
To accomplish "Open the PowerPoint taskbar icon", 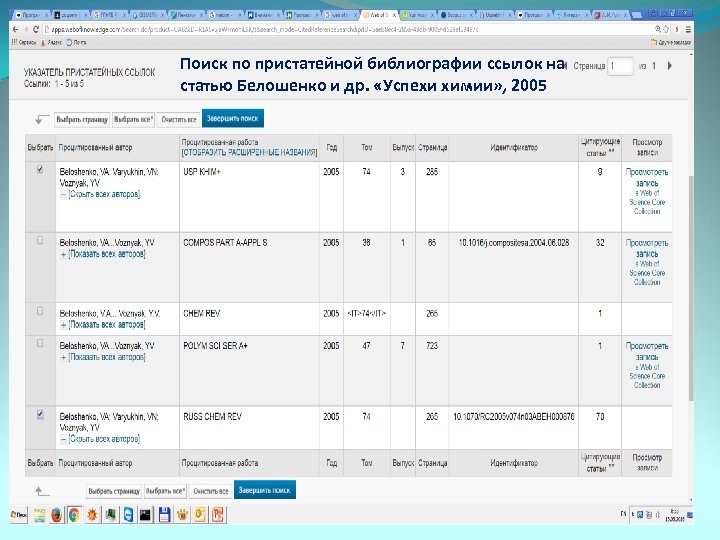I will (x=218, y=515).
